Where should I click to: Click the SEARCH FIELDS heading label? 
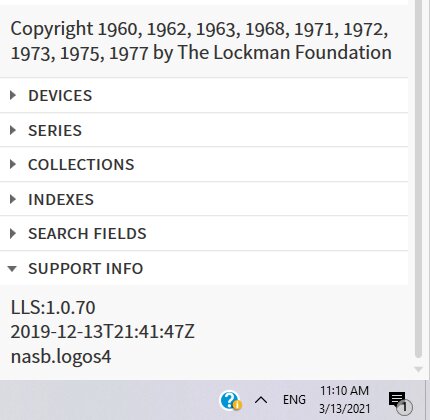coord(87,234)
